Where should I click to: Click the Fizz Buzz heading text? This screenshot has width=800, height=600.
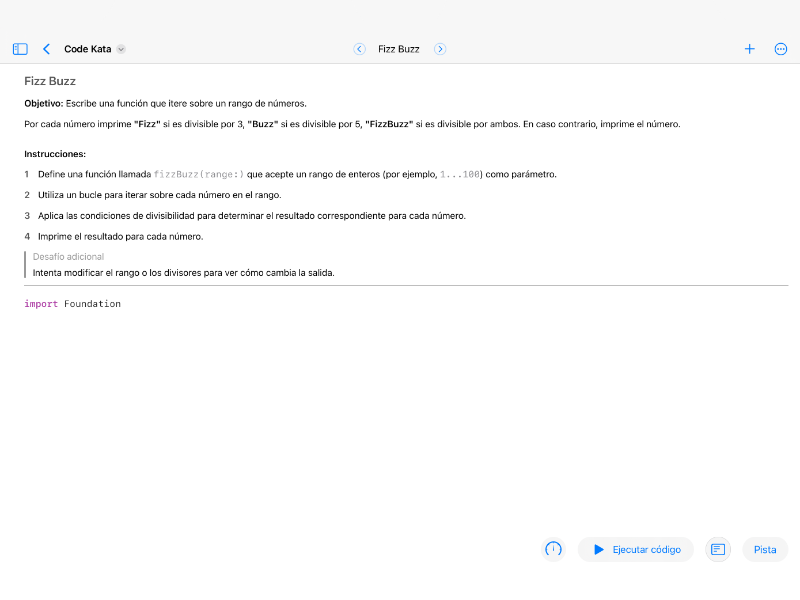tap(49, 81)
